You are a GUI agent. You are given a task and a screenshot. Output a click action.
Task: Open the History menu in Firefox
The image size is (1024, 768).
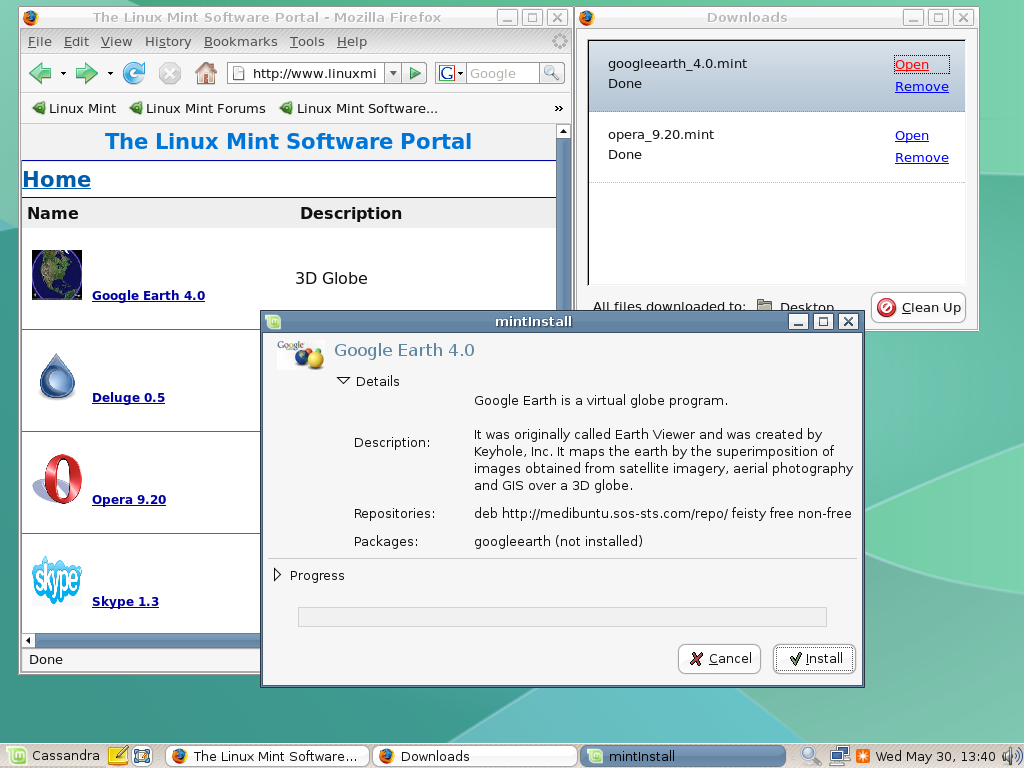[x=168, y=42]
